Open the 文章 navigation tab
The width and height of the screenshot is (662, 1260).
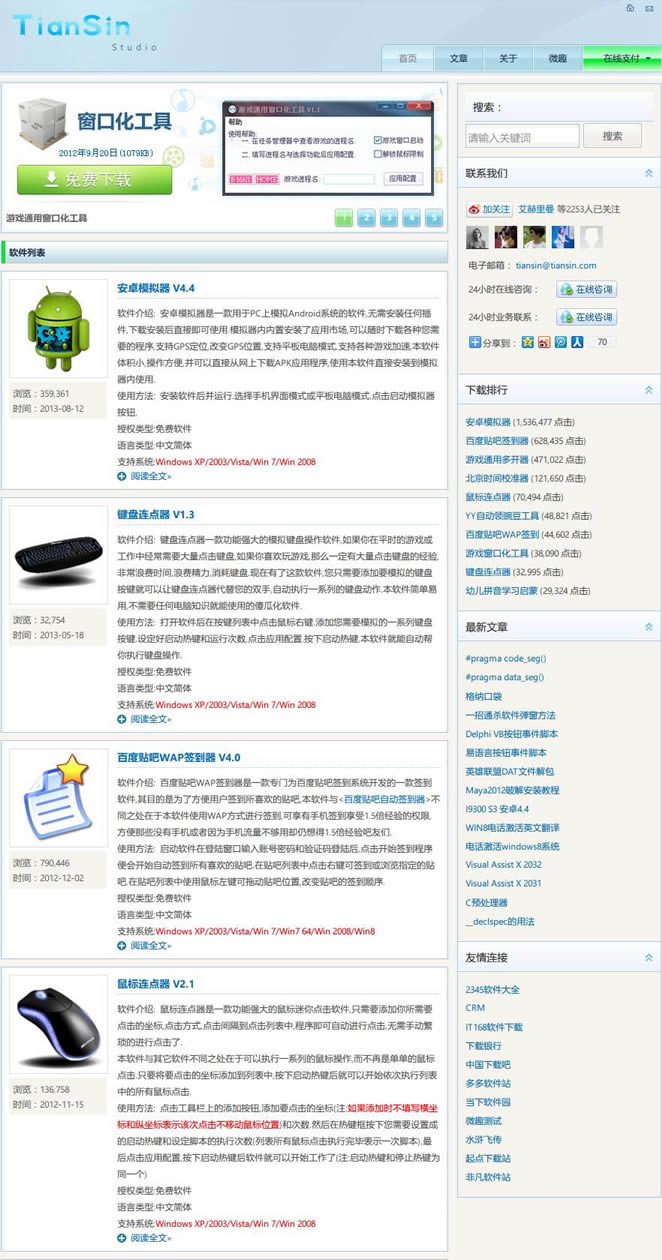click(x=458, y=58)
